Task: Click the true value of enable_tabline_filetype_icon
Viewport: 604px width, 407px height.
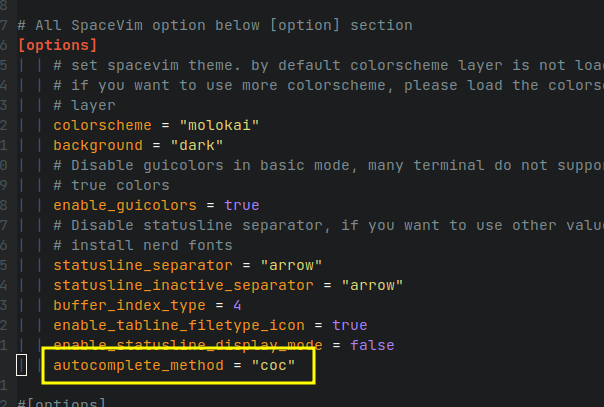Action: 350,325
